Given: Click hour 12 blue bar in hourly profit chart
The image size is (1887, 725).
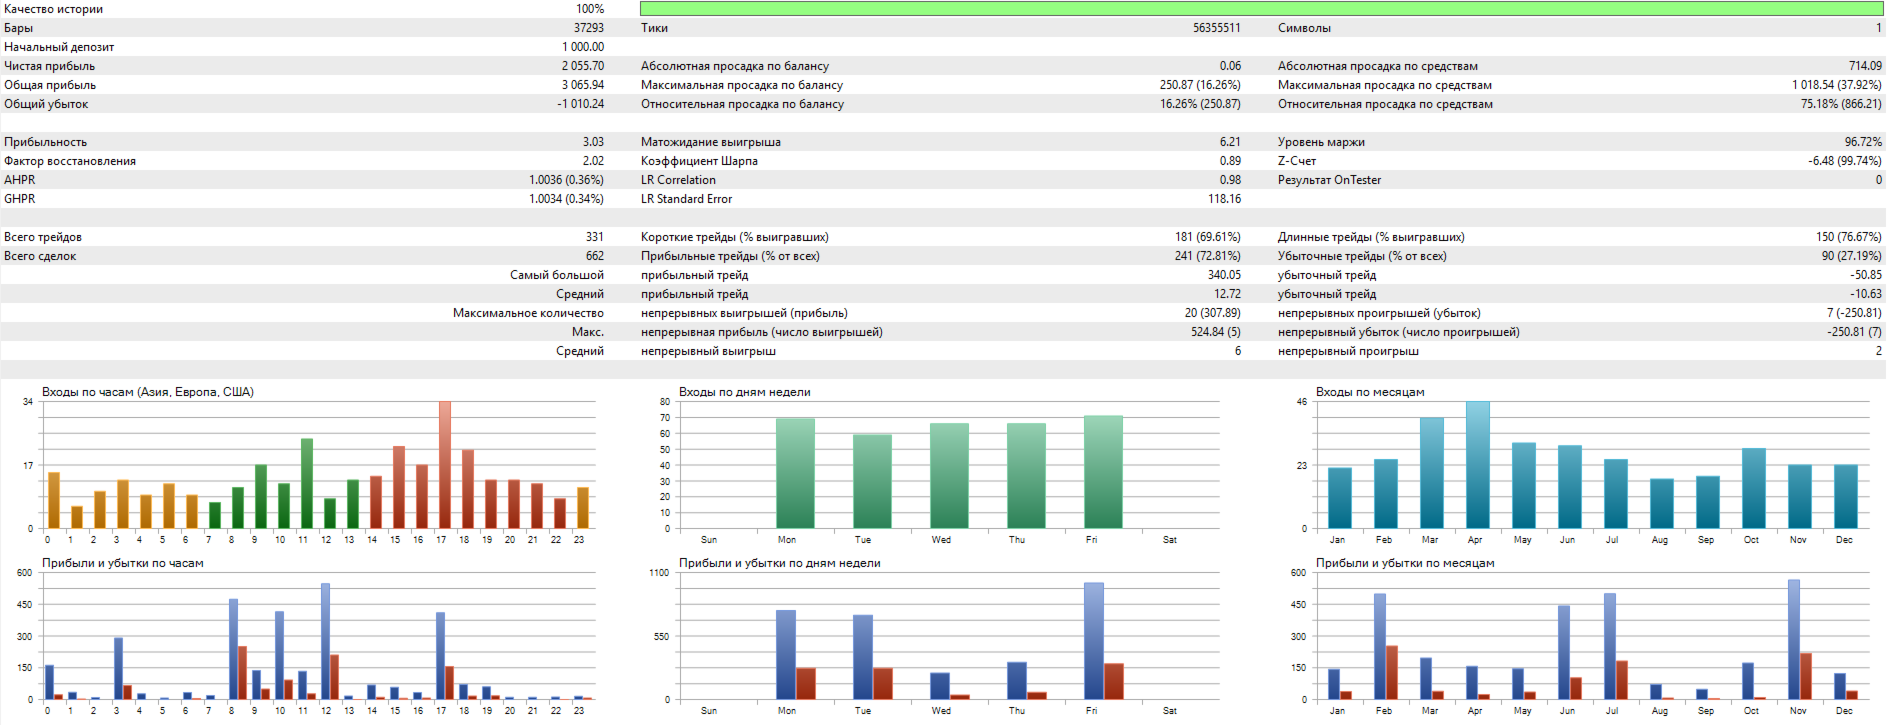Looking at the screenshot, I should coord(325,641).
